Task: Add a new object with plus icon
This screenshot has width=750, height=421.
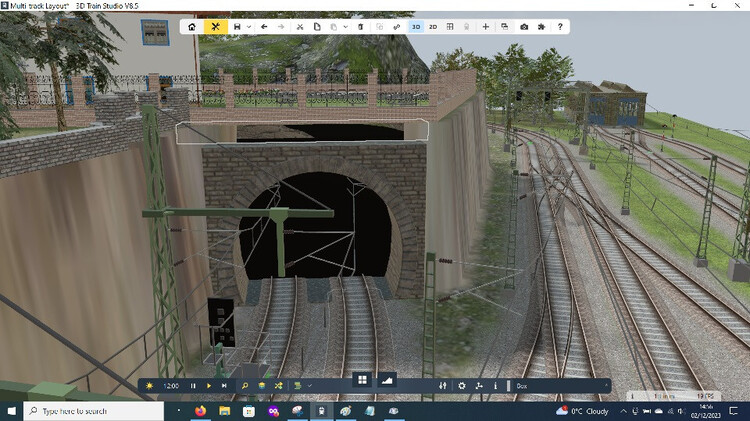Action: point(485,27)
